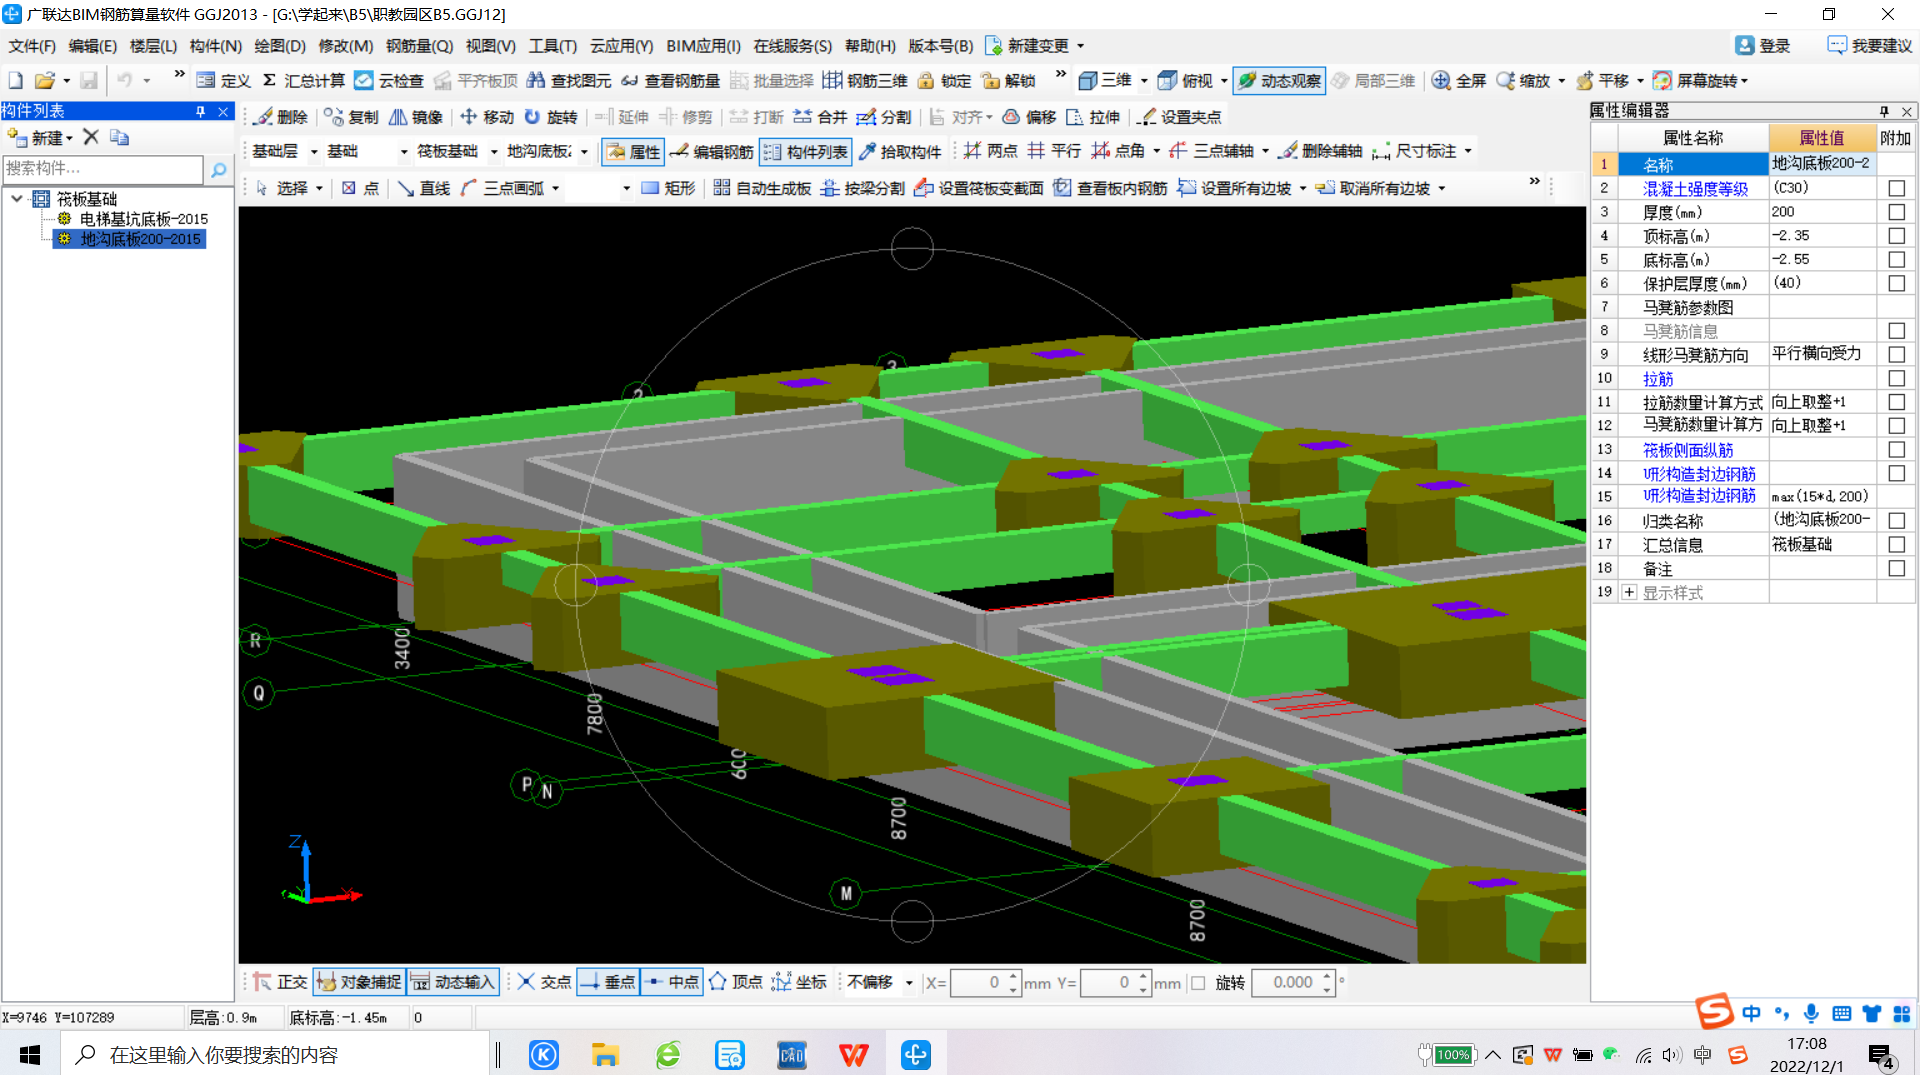Click the search magnifier in 构件列表
This screenshot has height=1075, width=1920.
point(218,170)
